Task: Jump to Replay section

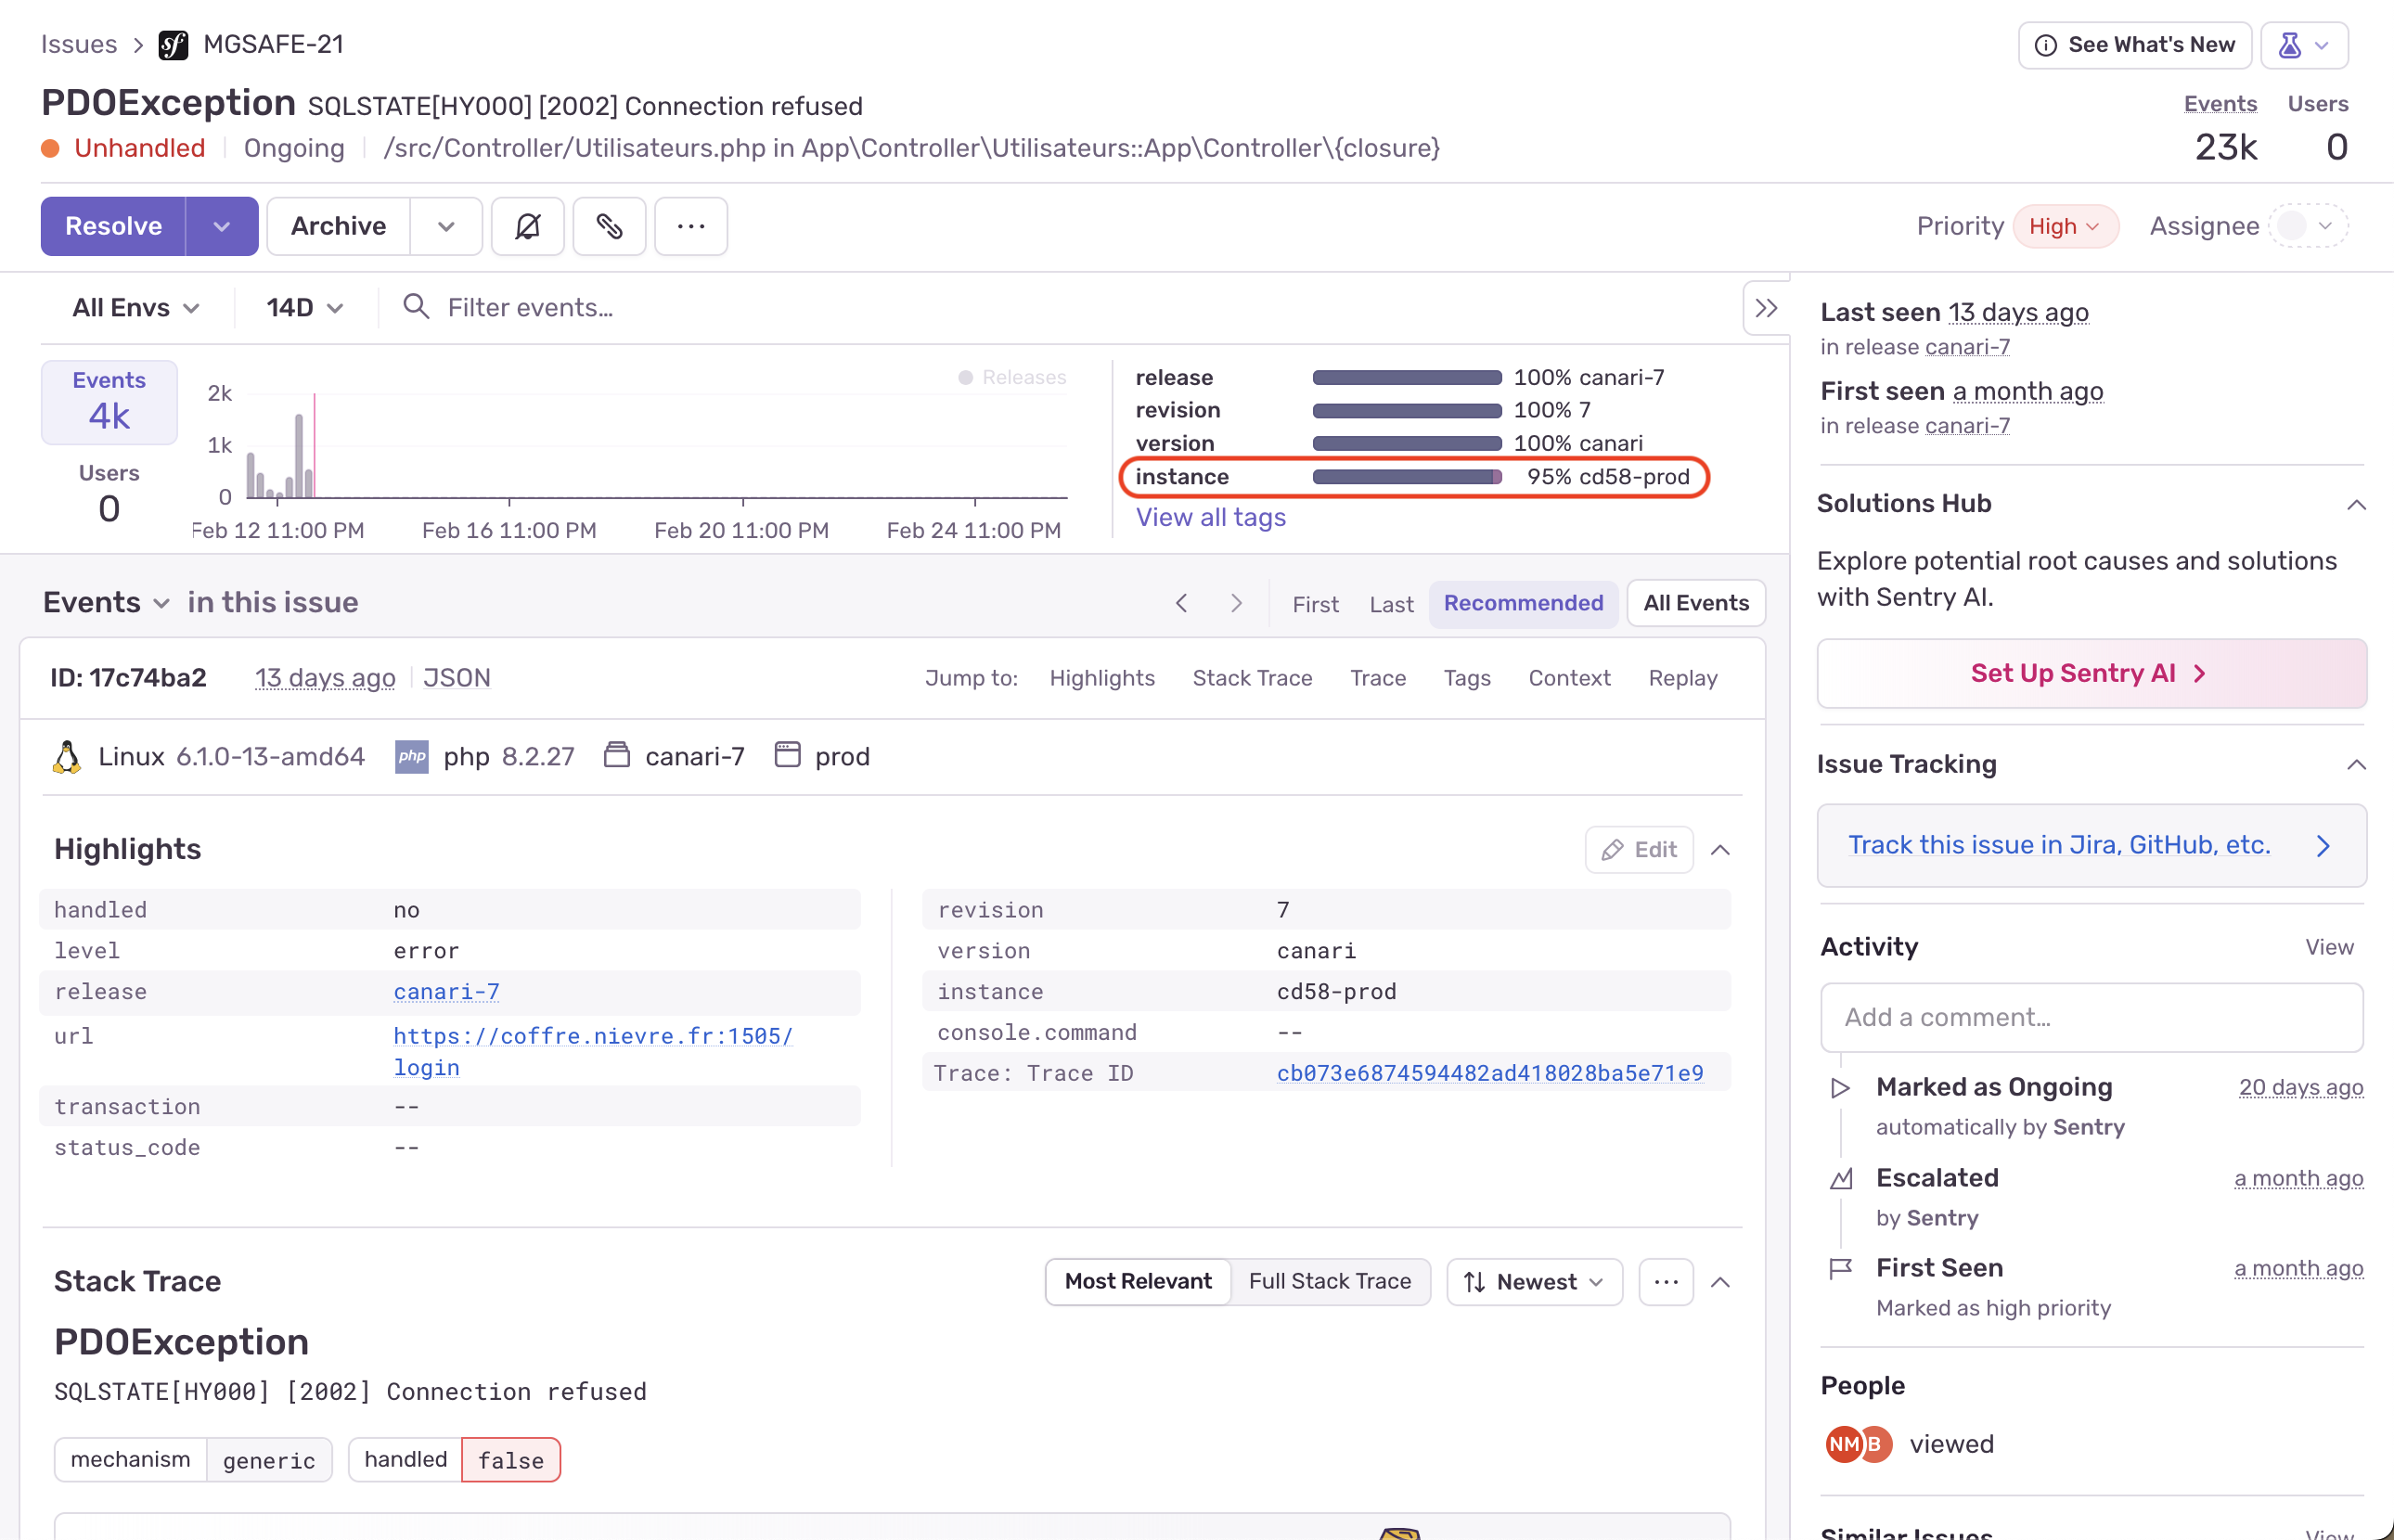Action: (x=1683, y=678)
